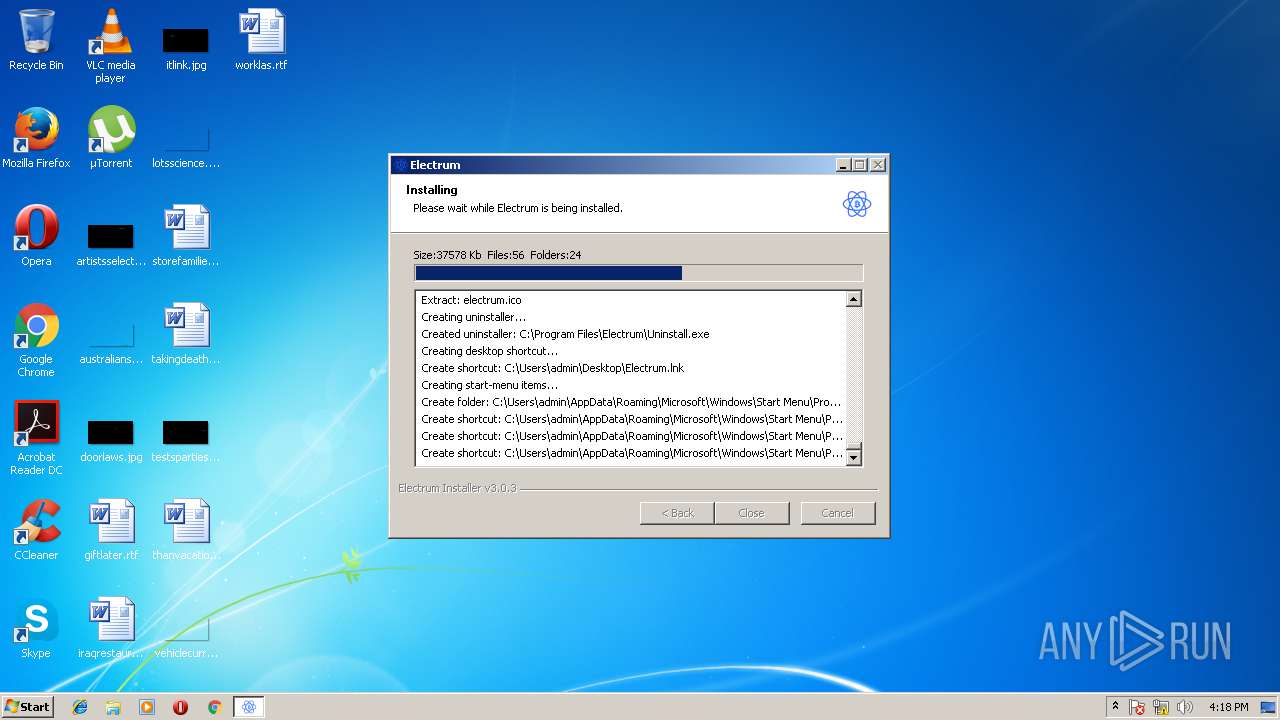
Task: Click the Electrum logo in installer header
Action: [x=857, y=204]
